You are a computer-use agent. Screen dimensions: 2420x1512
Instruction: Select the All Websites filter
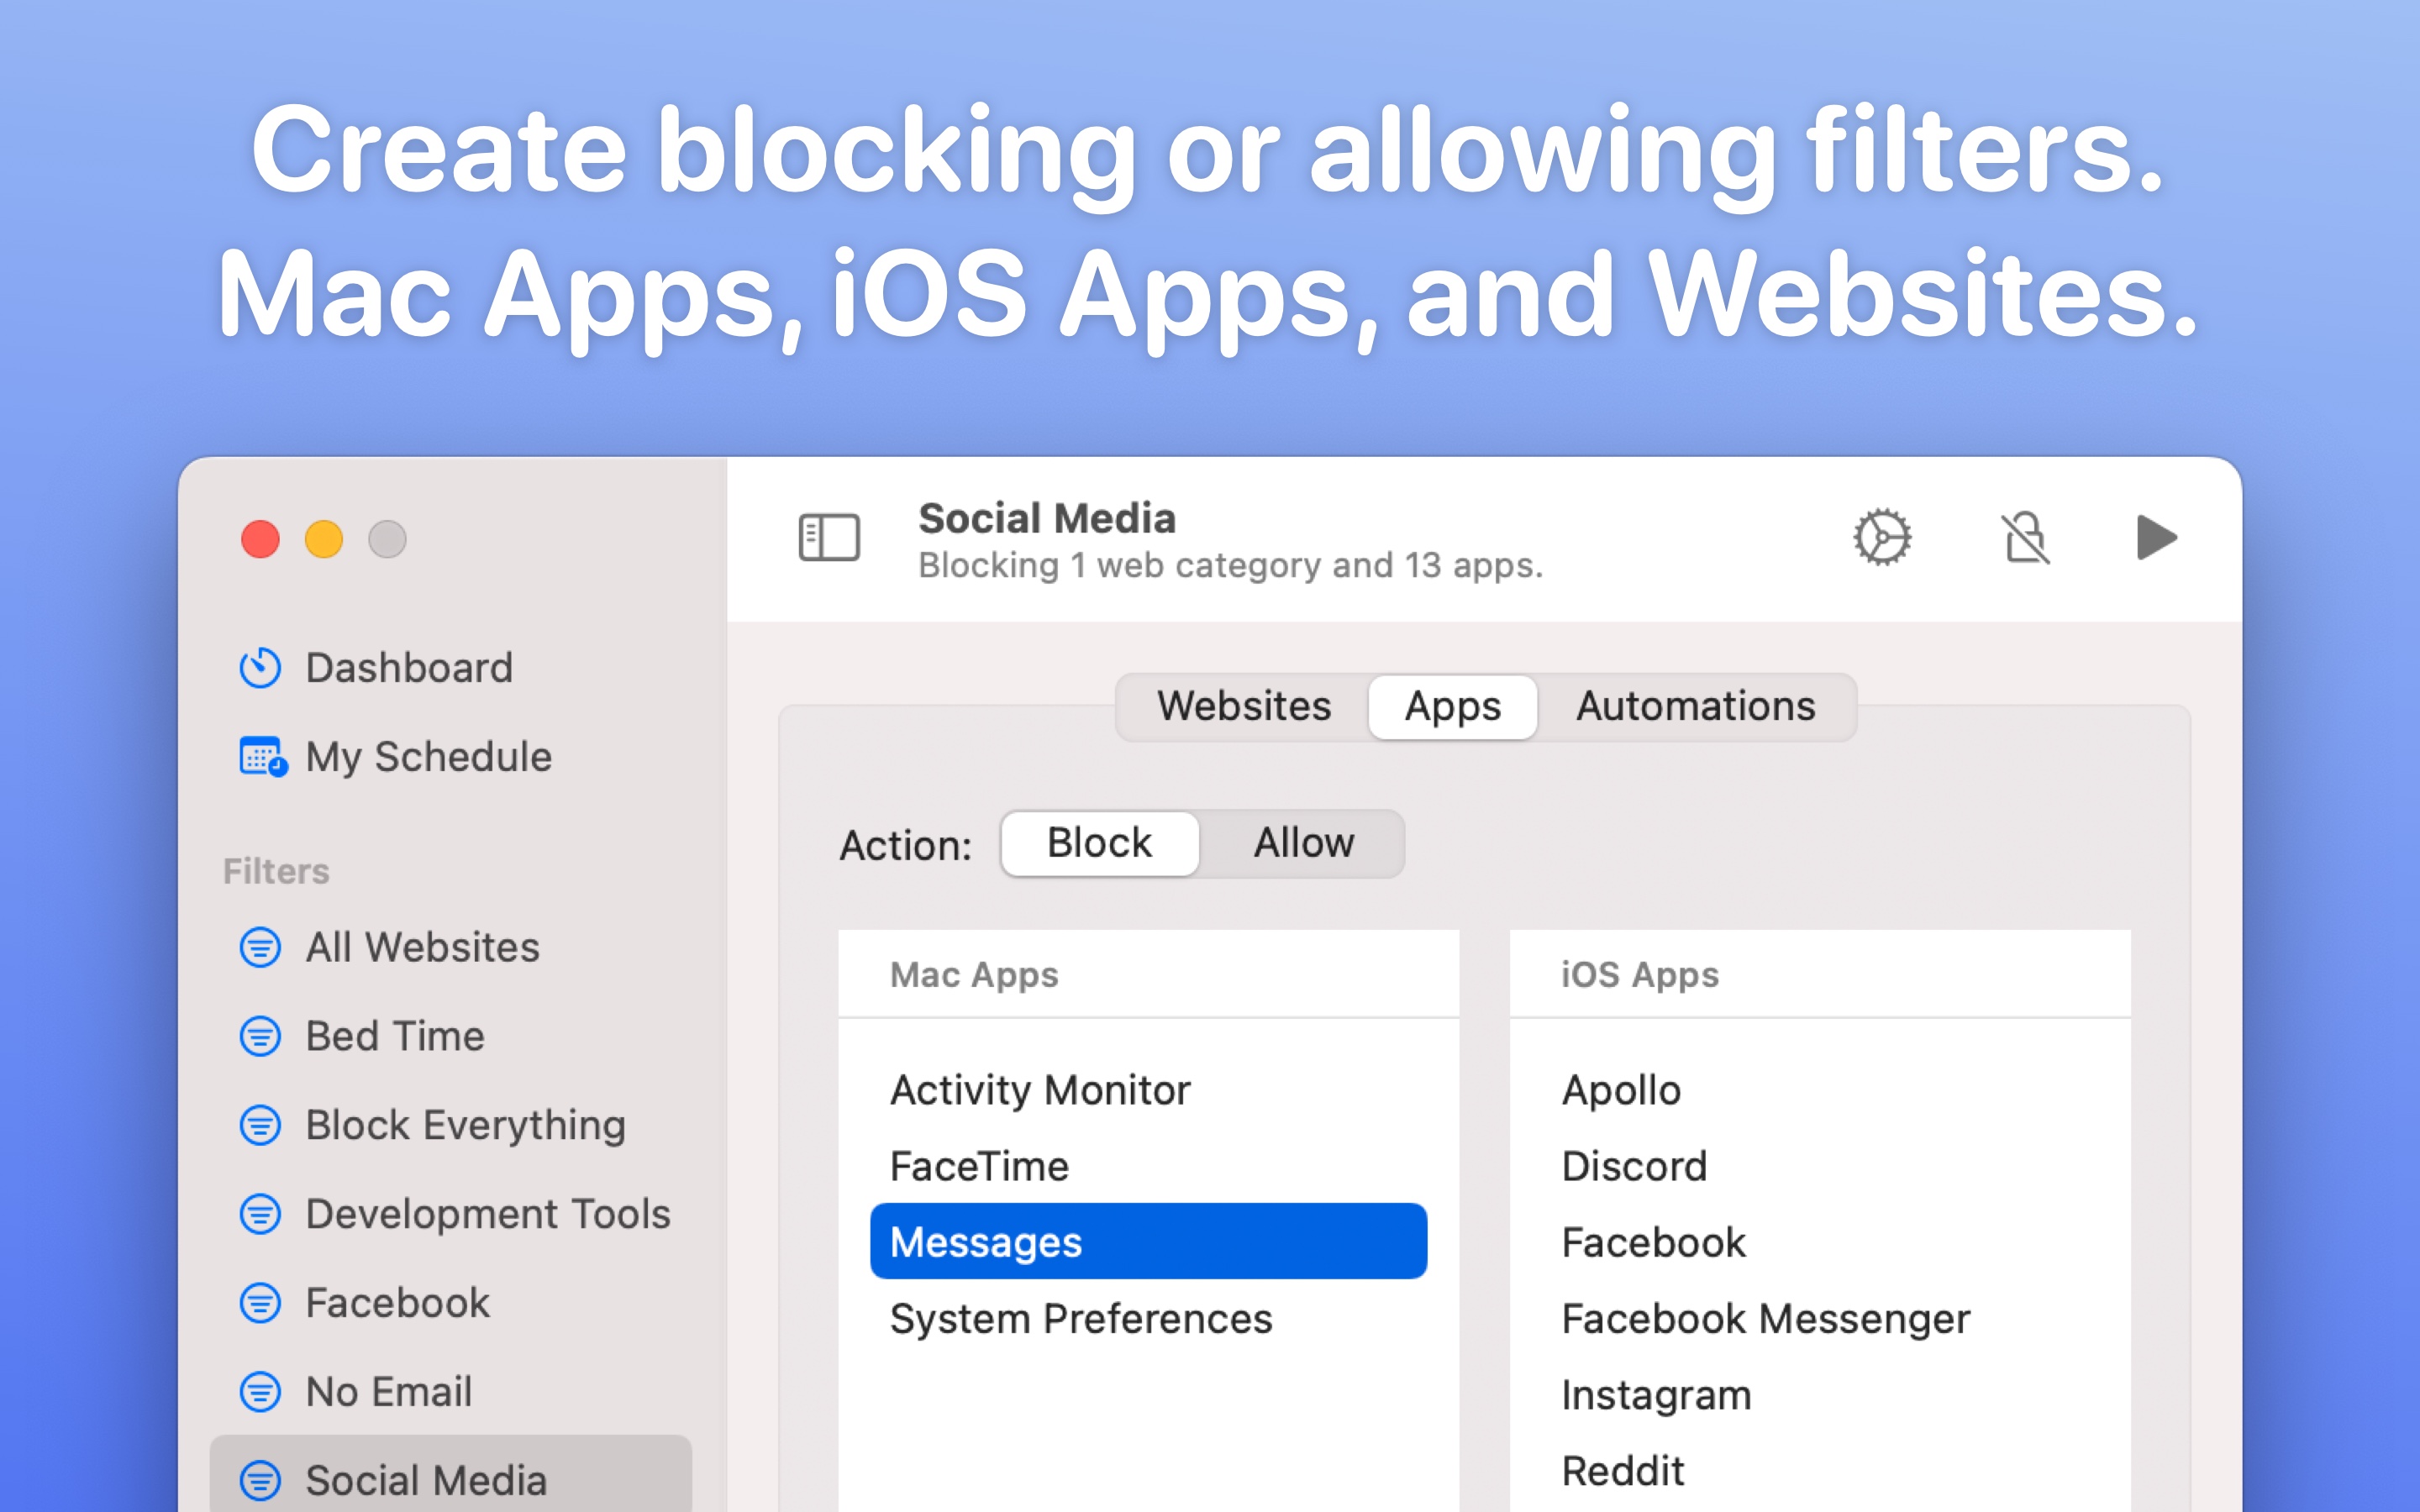click(421, 946)
